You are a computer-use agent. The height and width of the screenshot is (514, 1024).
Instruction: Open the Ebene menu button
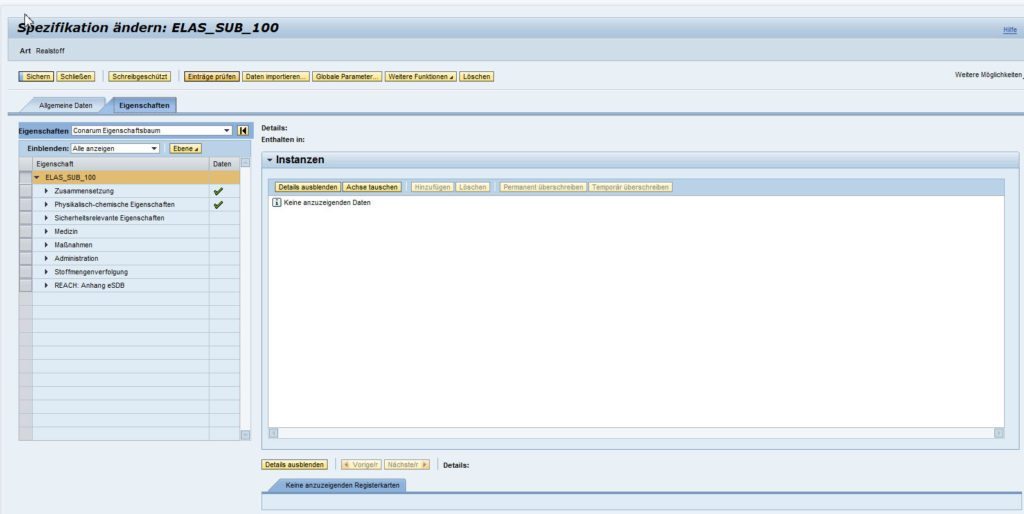[x=185, y=149]
